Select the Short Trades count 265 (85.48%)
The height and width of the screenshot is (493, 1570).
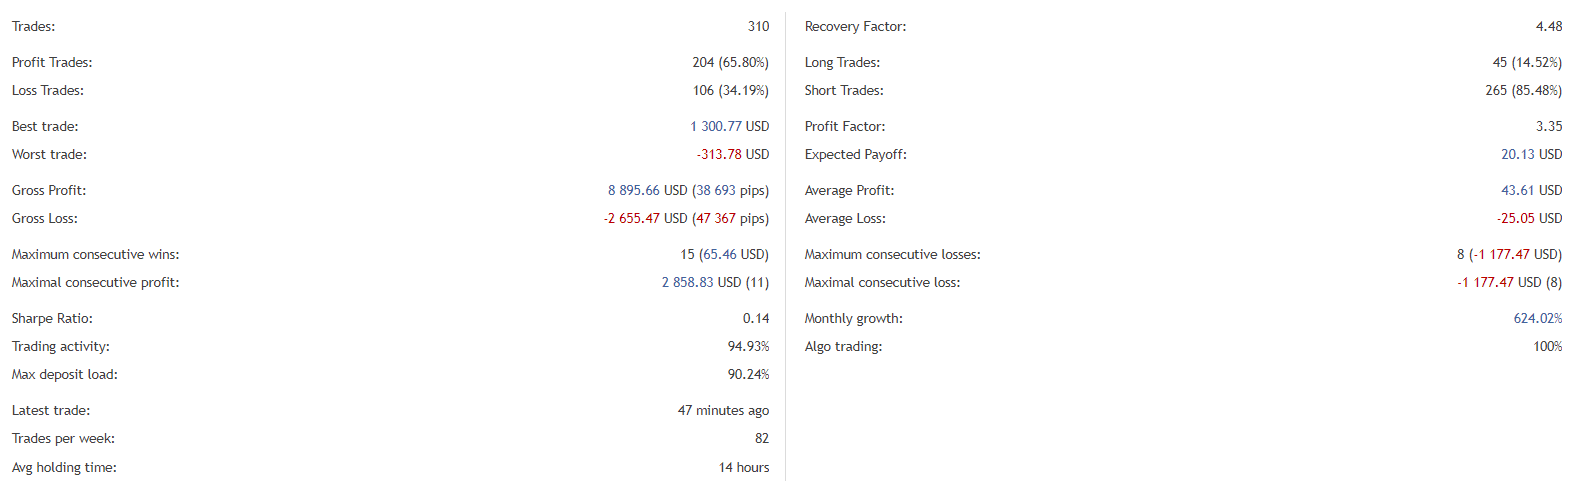[1523, 91]
